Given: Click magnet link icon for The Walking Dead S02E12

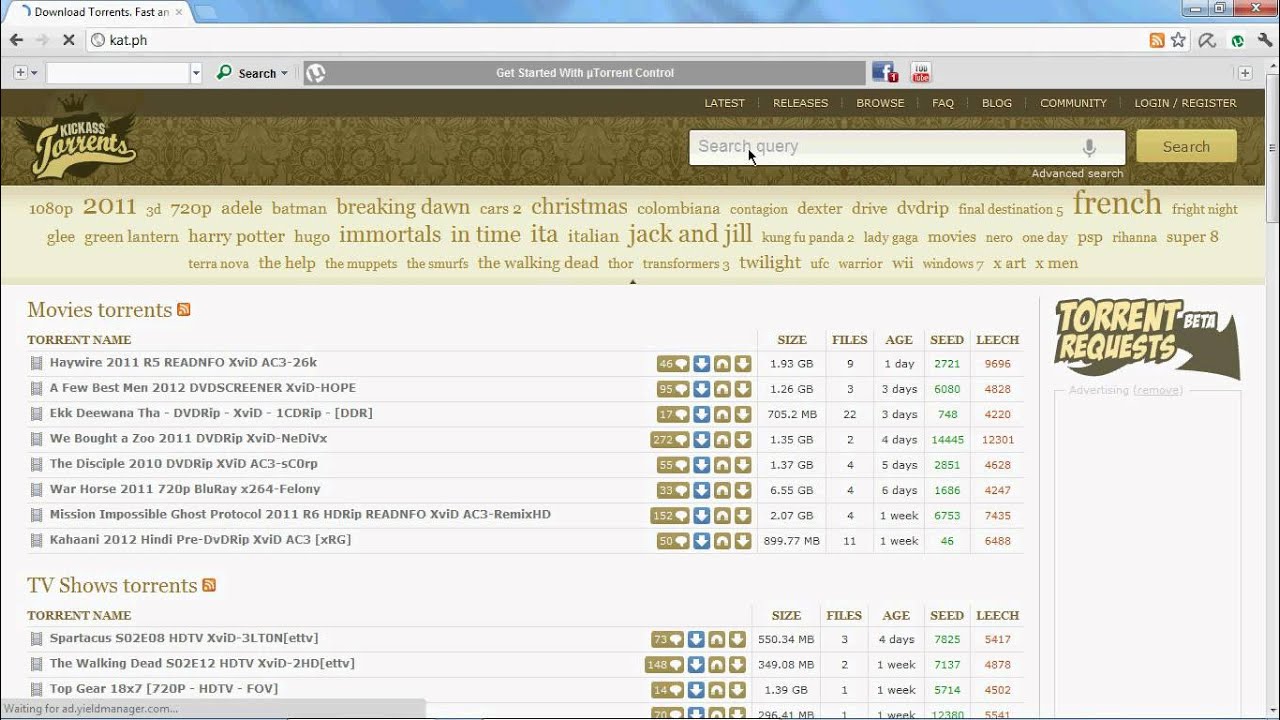Looking at the screenshot, I should tap(716, 664).
